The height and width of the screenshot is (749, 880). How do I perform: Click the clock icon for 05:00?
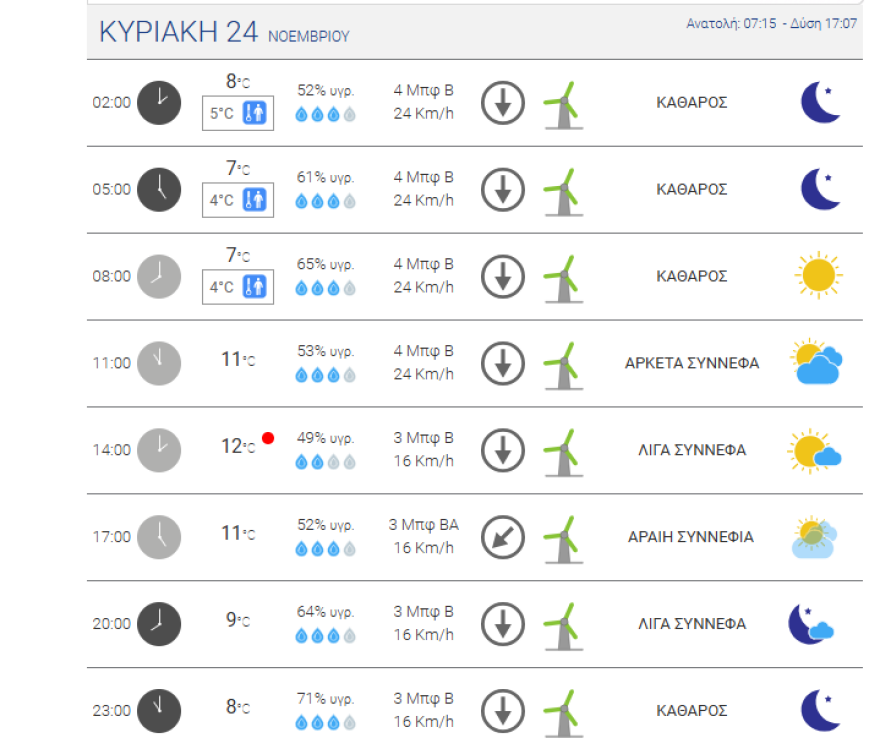point(158,189)
